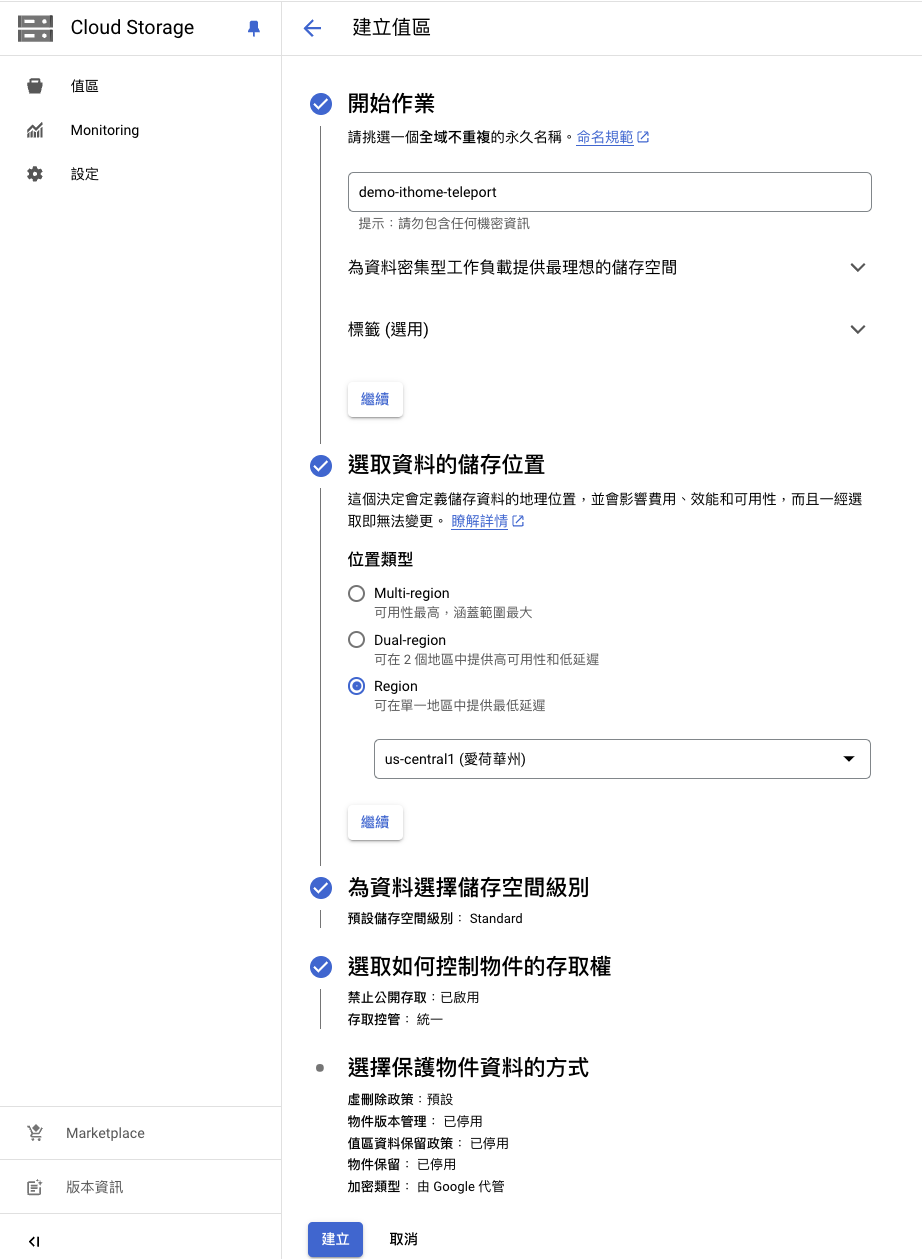Screen dimensions: 922x1259
Task: Click the check icon beside 開始作業
Action: (321, 103)
